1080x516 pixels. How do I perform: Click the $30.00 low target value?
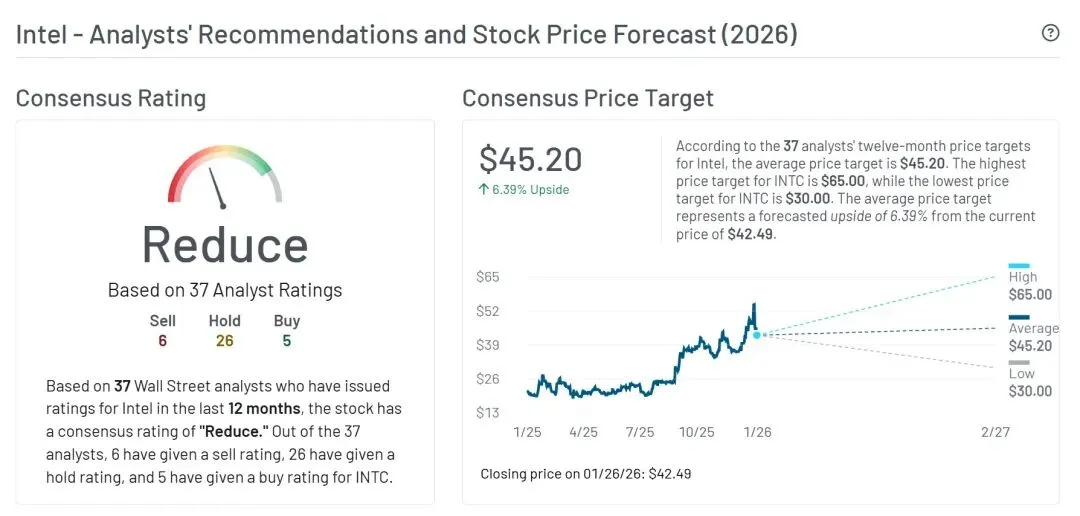click(x=1030, y=391)
